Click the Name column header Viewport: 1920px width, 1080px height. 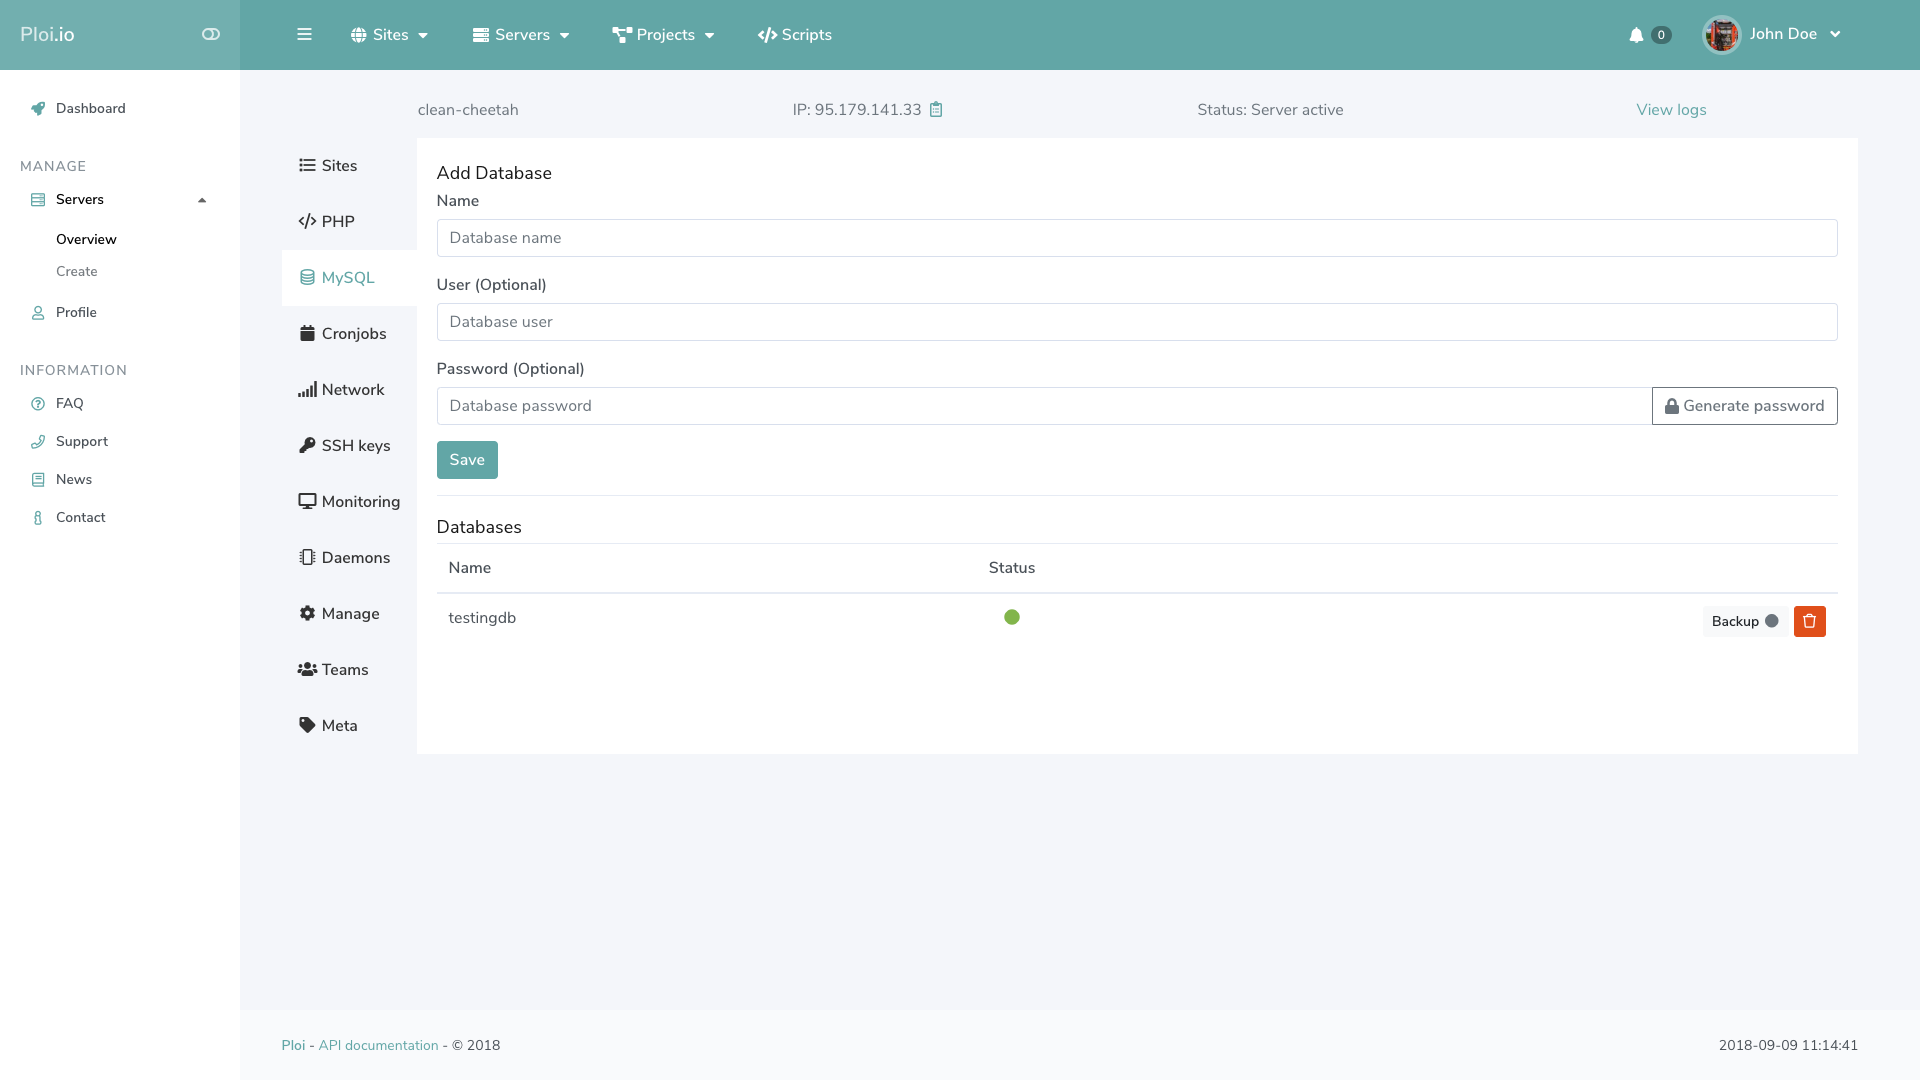[469, 568]
